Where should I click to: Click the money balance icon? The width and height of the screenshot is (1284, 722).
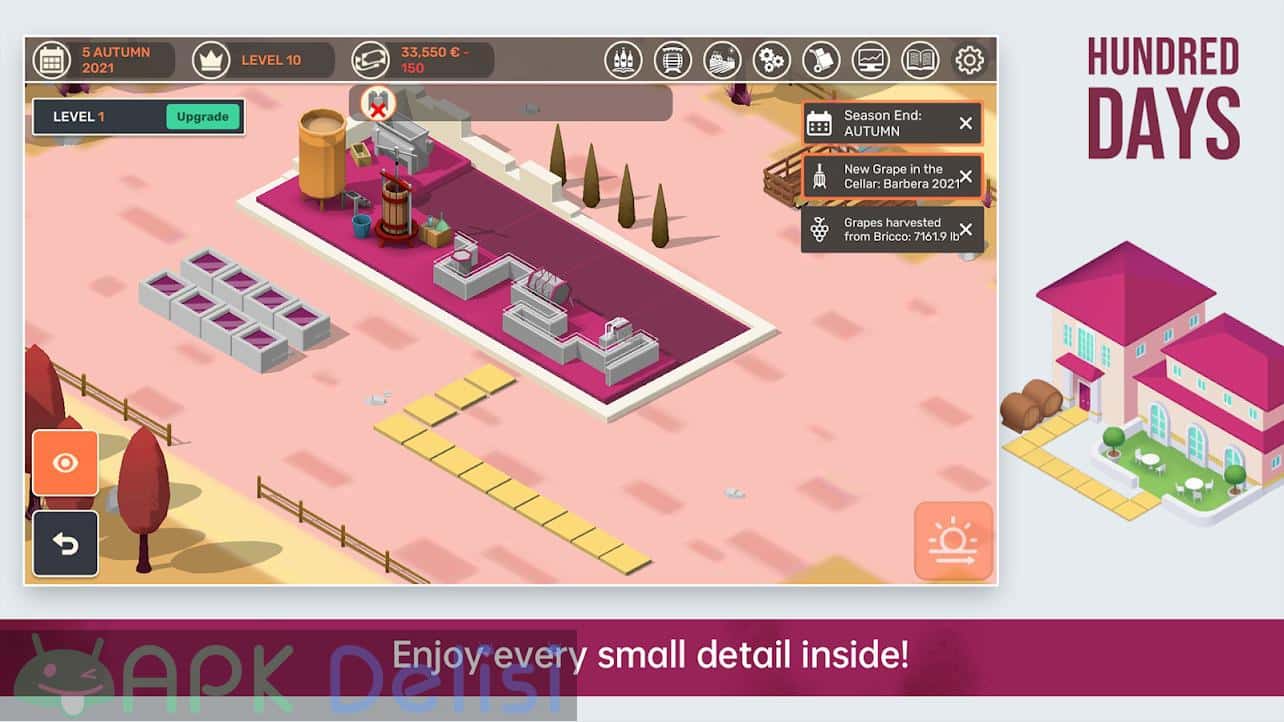pos(370,60)
